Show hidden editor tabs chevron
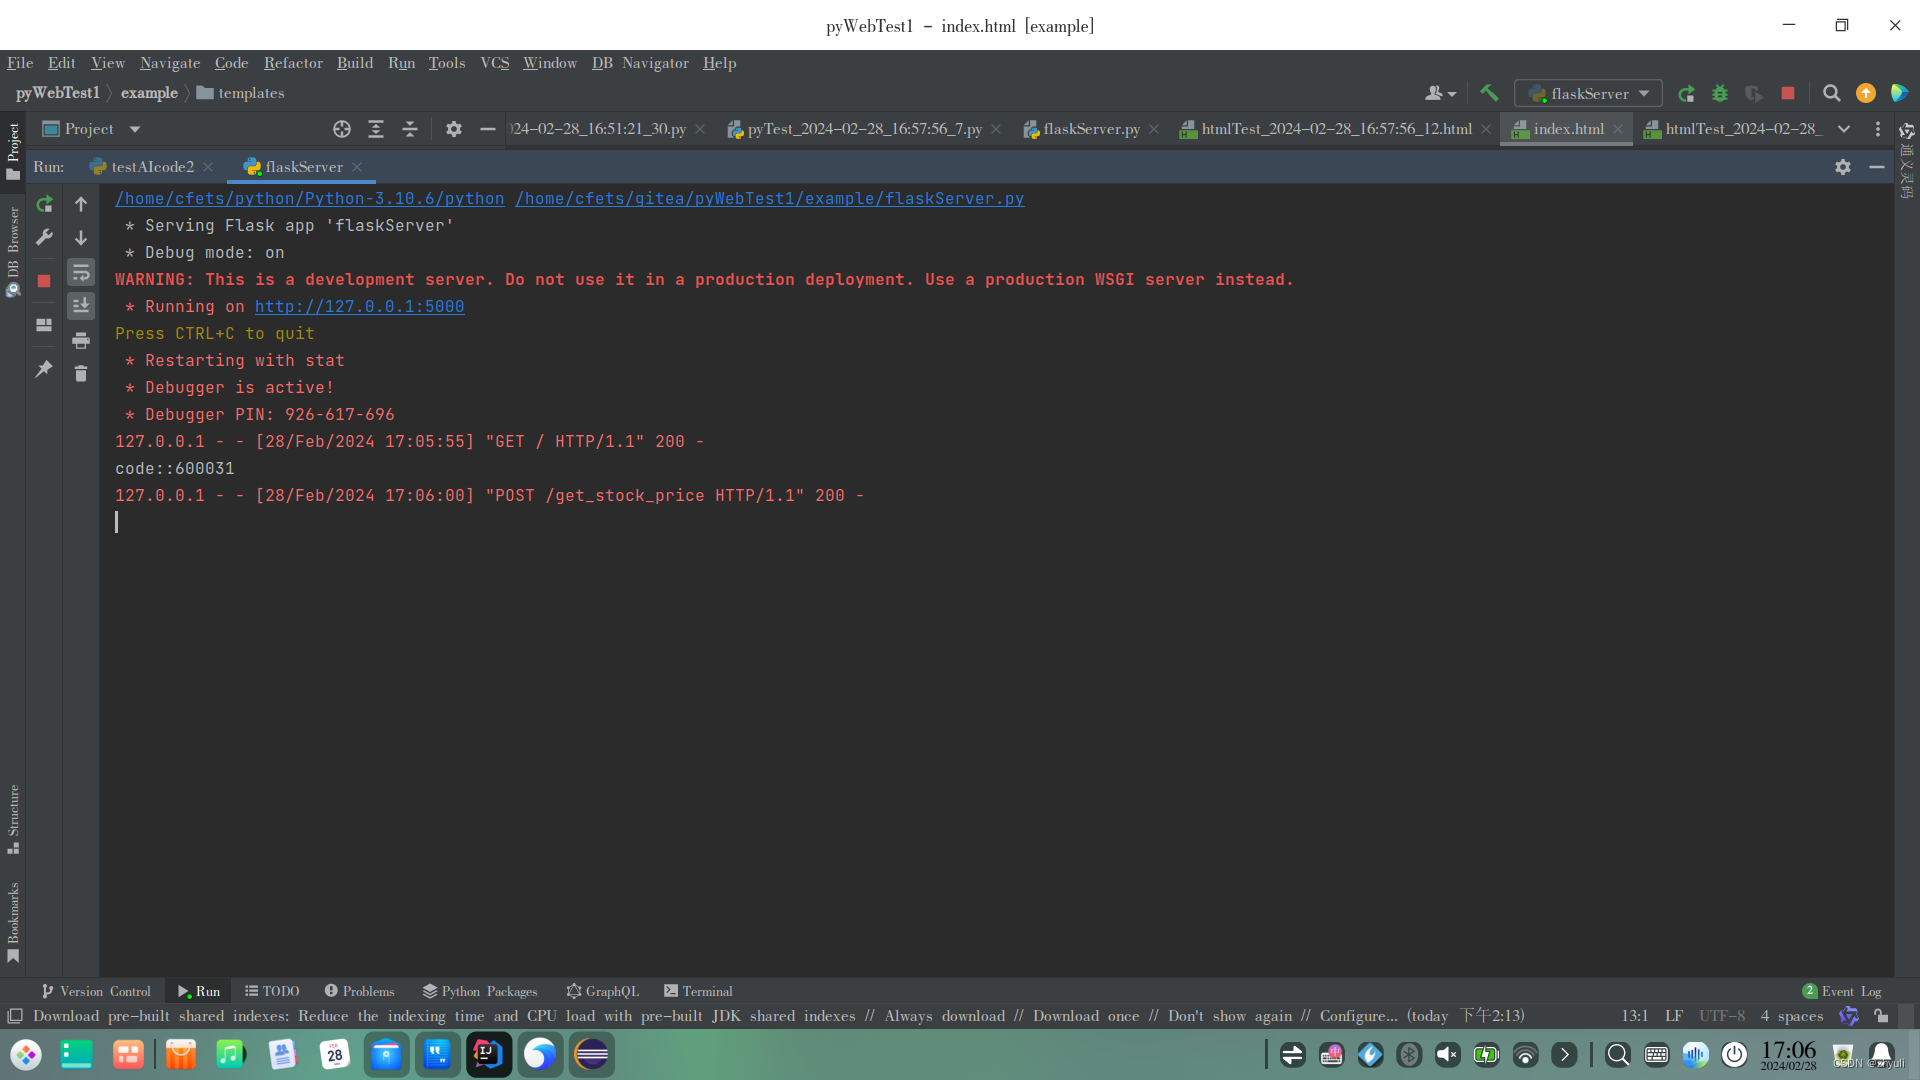Viewport: 1920px width, 1080px height. (1844, 129)
